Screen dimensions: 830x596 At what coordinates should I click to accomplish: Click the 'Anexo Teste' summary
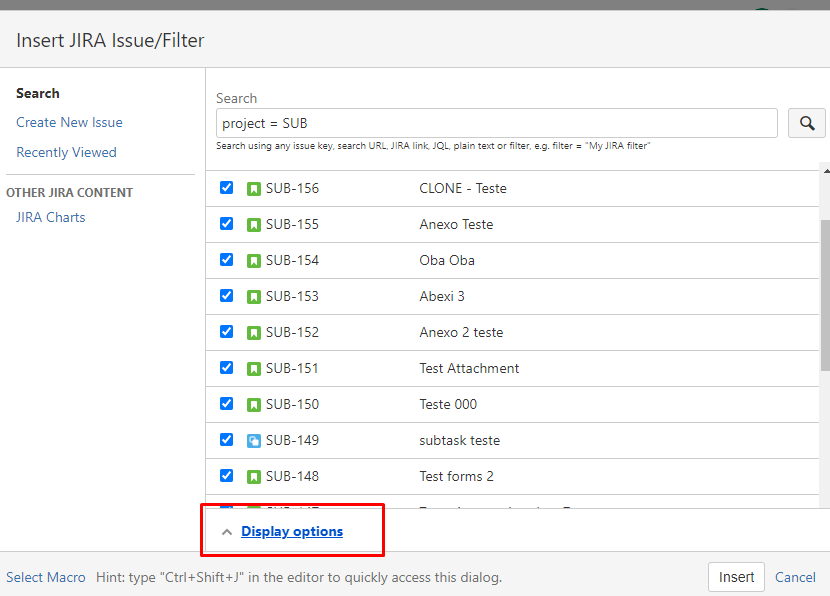click(x=456, y=224)
